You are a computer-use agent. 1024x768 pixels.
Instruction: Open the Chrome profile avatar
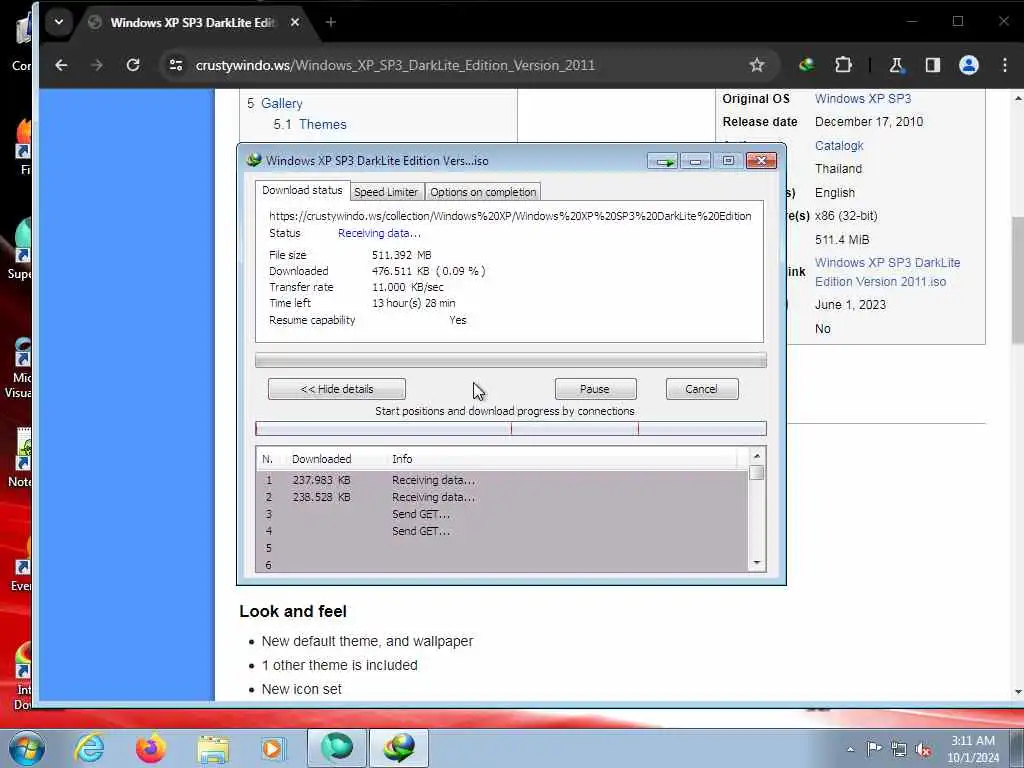968,65
